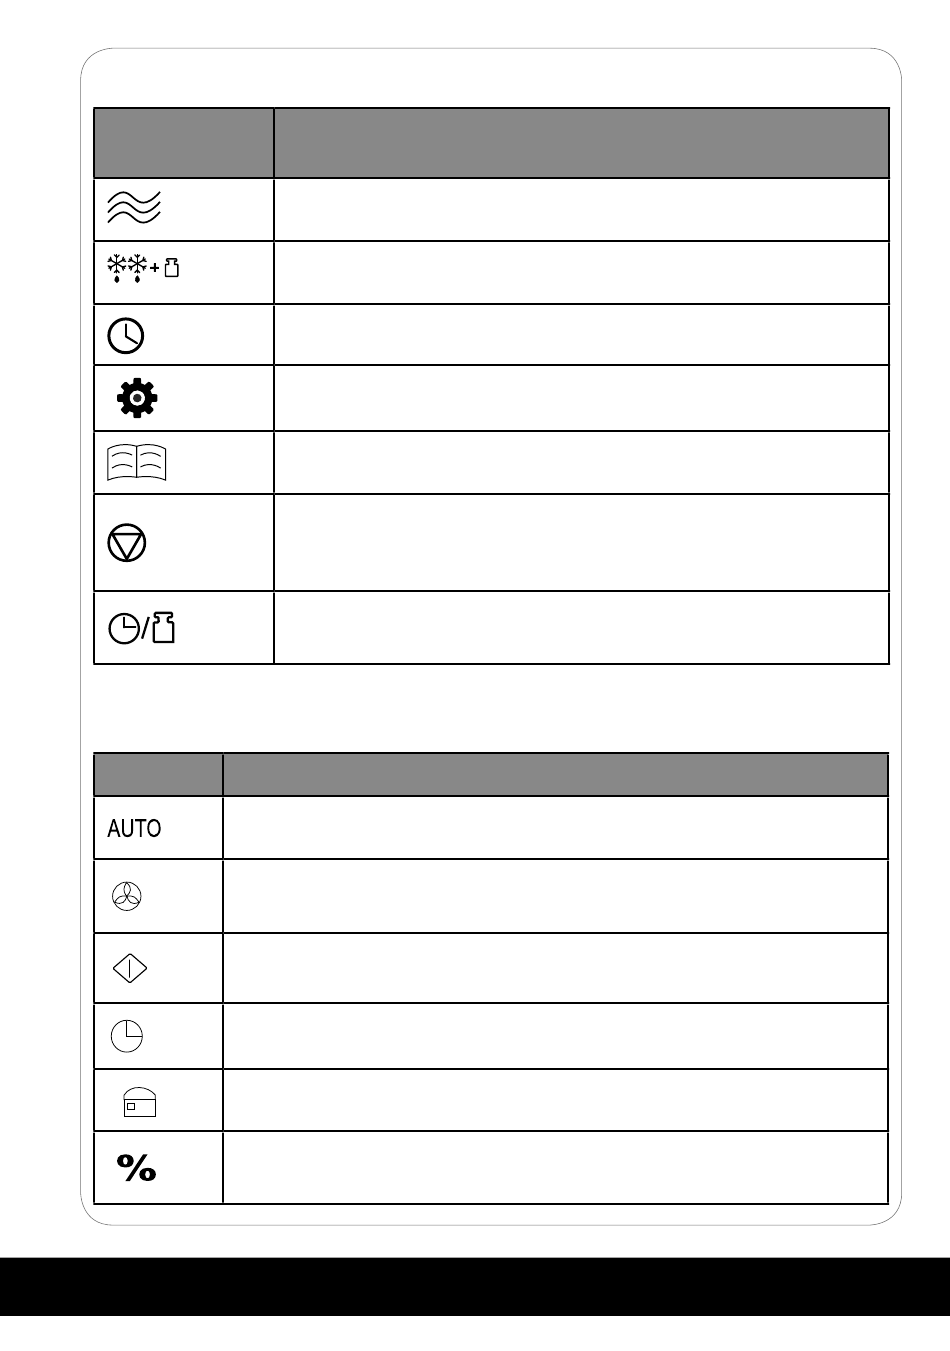This screenshot has width=950, height=1351.
Task: Click the wavy lines microwave icon
Action: (x=134, y=209)
